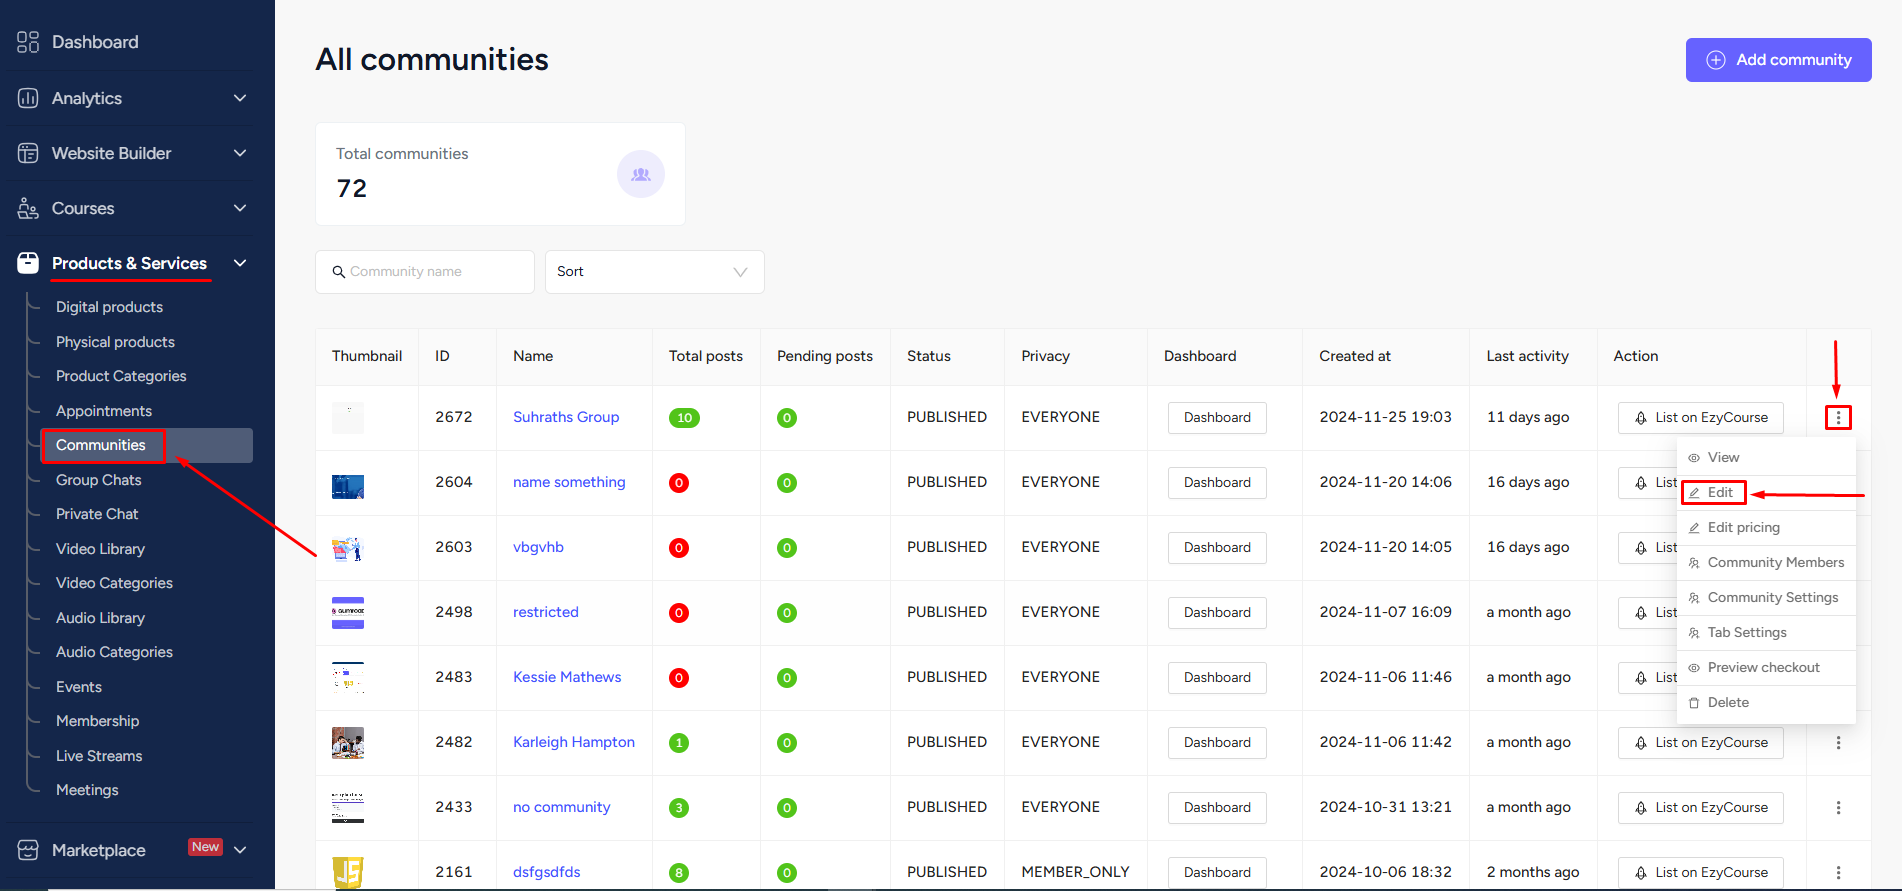Click the Products & Services box icon
Viewport: 1902px width, 891px height.
point(28,263)
